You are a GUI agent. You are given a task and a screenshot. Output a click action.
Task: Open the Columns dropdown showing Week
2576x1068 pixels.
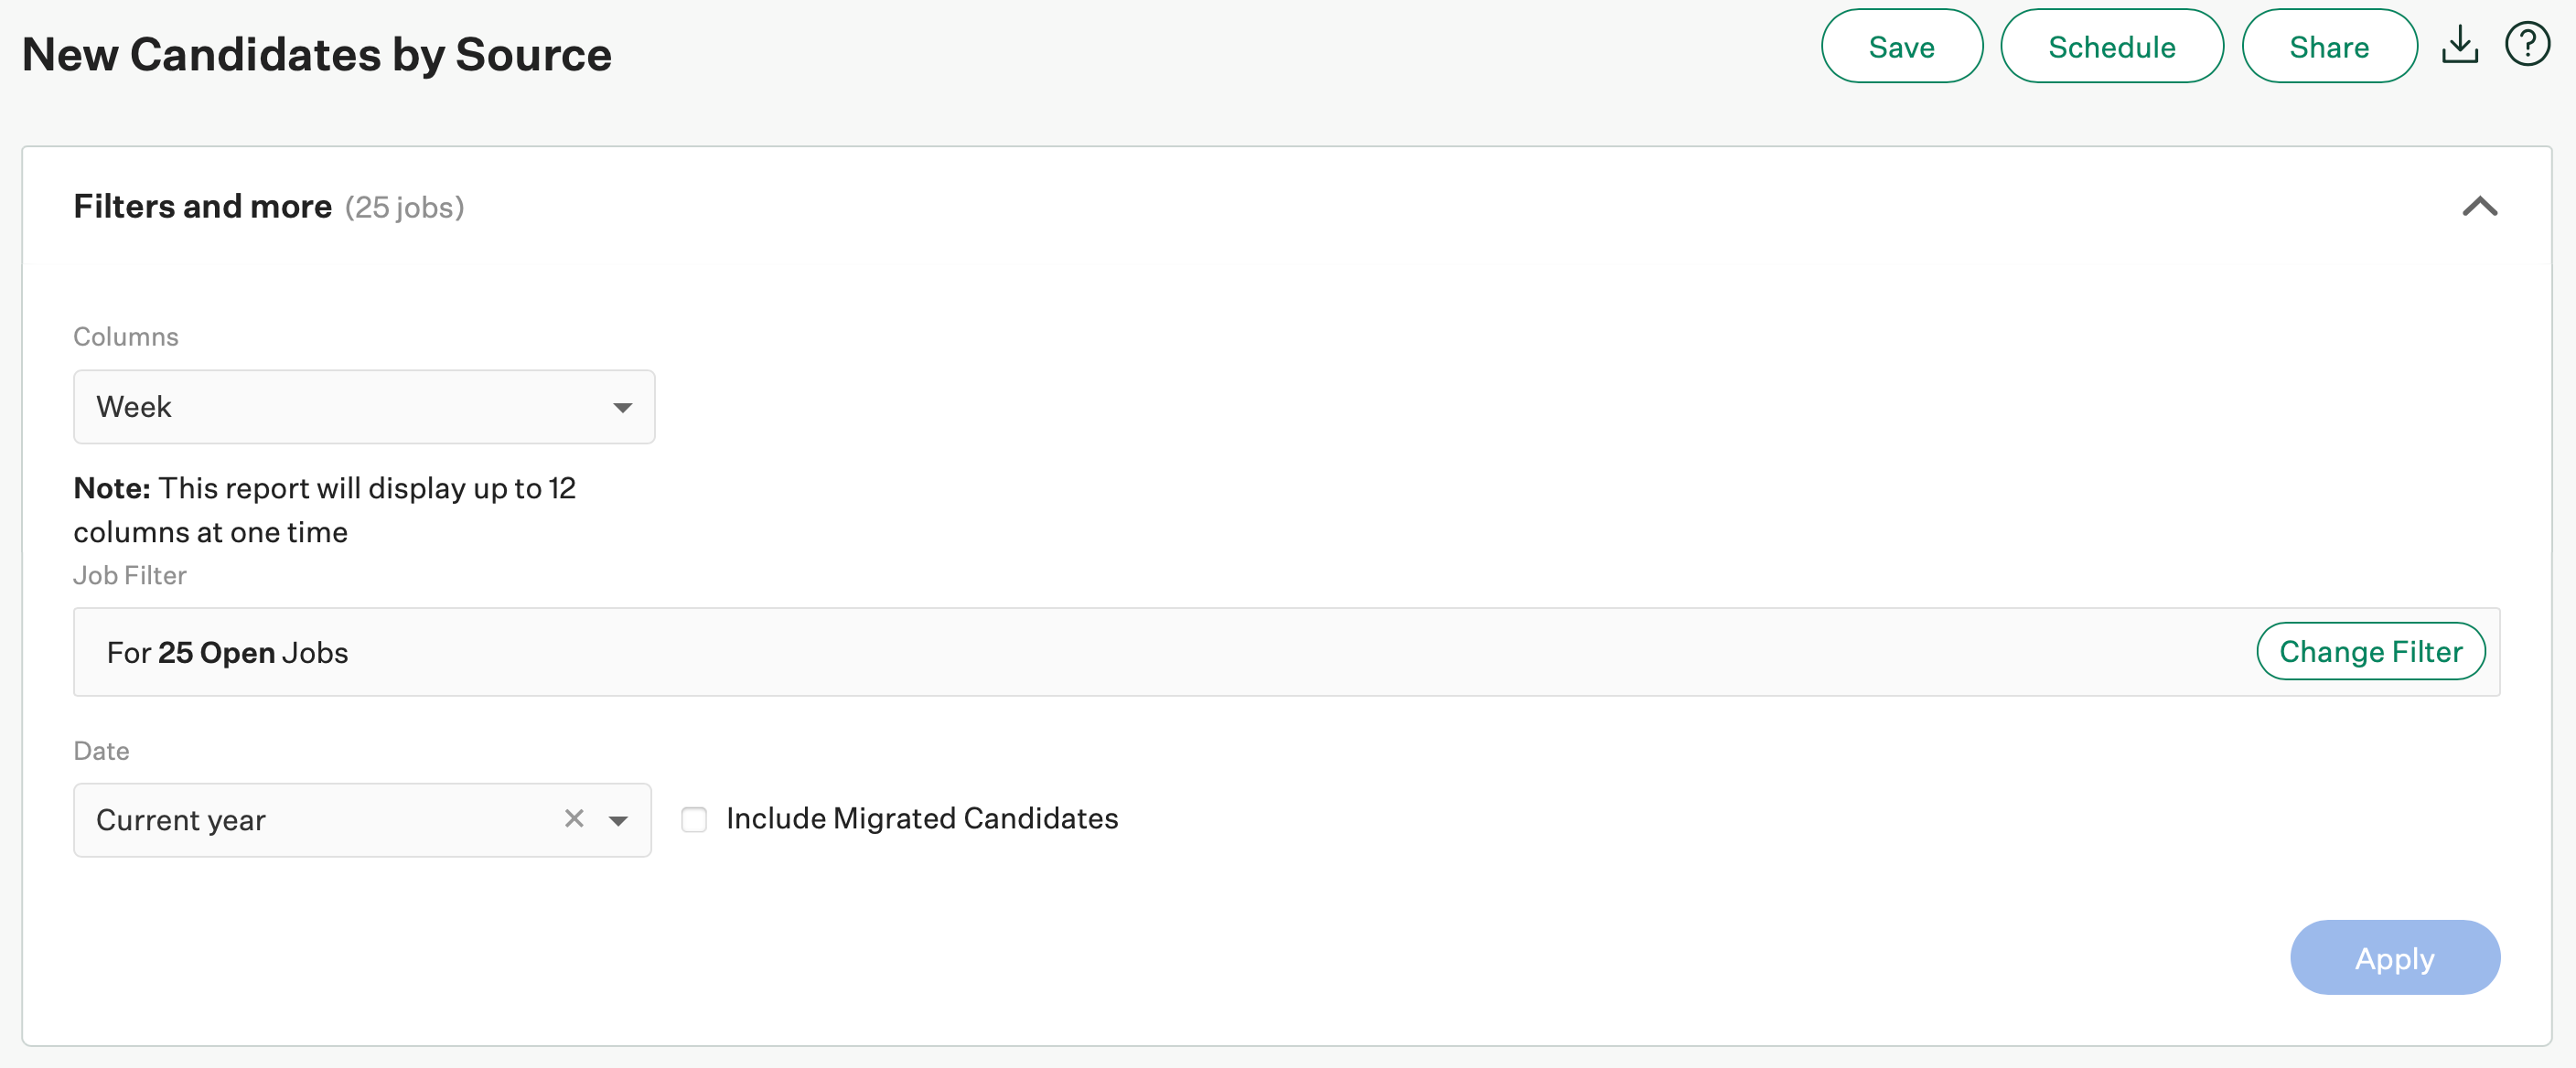364,406
